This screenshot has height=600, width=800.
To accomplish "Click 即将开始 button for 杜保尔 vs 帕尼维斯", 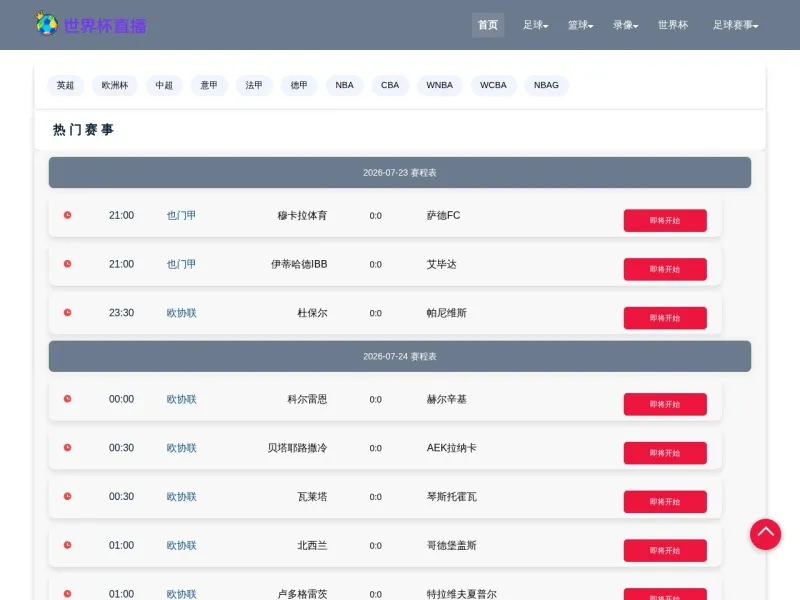I will click(665, 318).
